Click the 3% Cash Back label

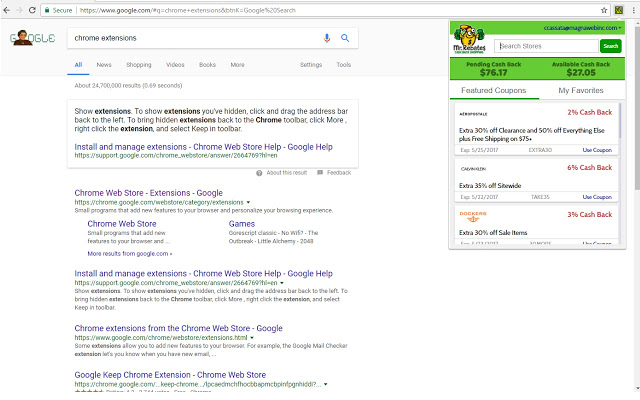tap(589, 214)
